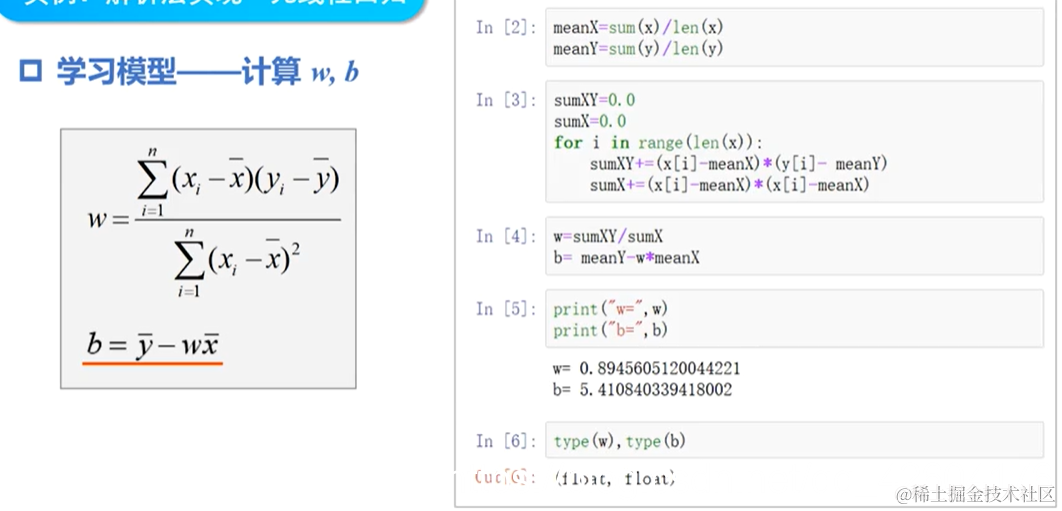Click the '(float, float)' output text

click(x=614, y=478)
